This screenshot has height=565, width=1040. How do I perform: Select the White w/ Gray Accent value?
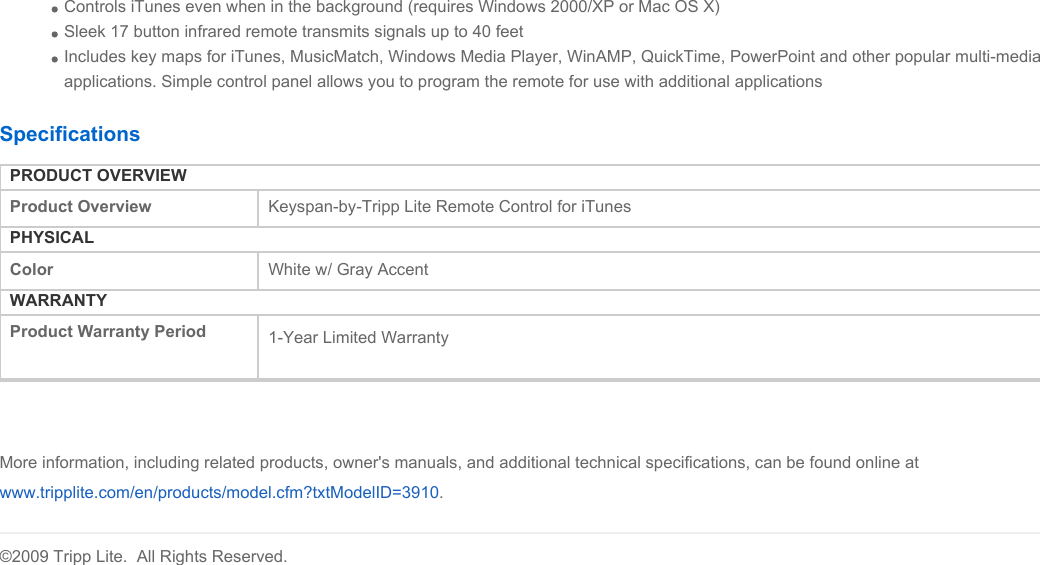[x=348, y=269]
